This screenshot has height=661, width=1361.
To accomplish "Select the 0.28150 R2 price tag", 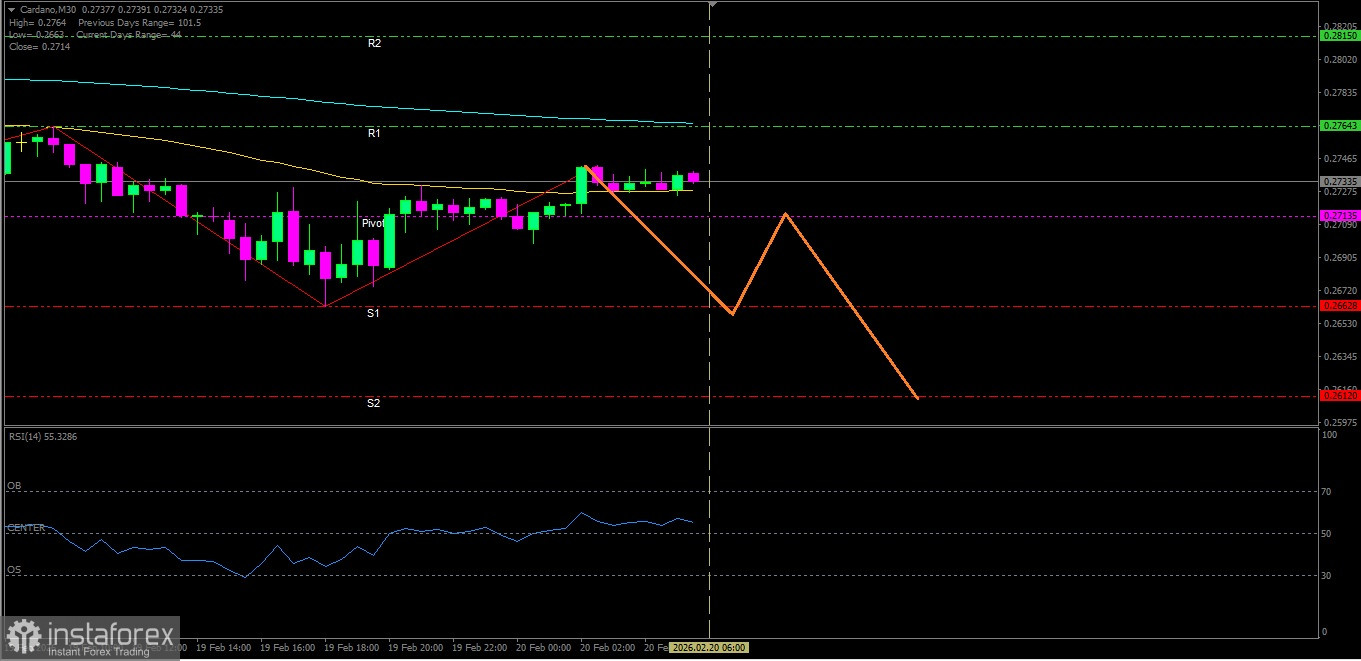I will coord(1340,36).
